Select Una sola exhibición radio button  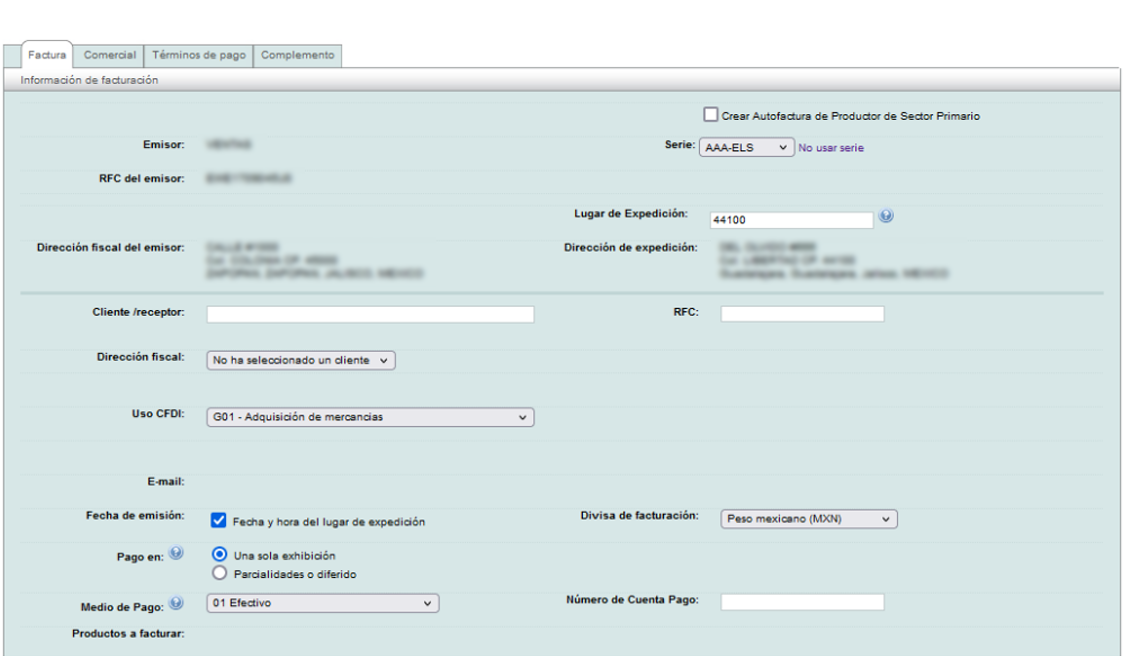(x=219, y=555)
